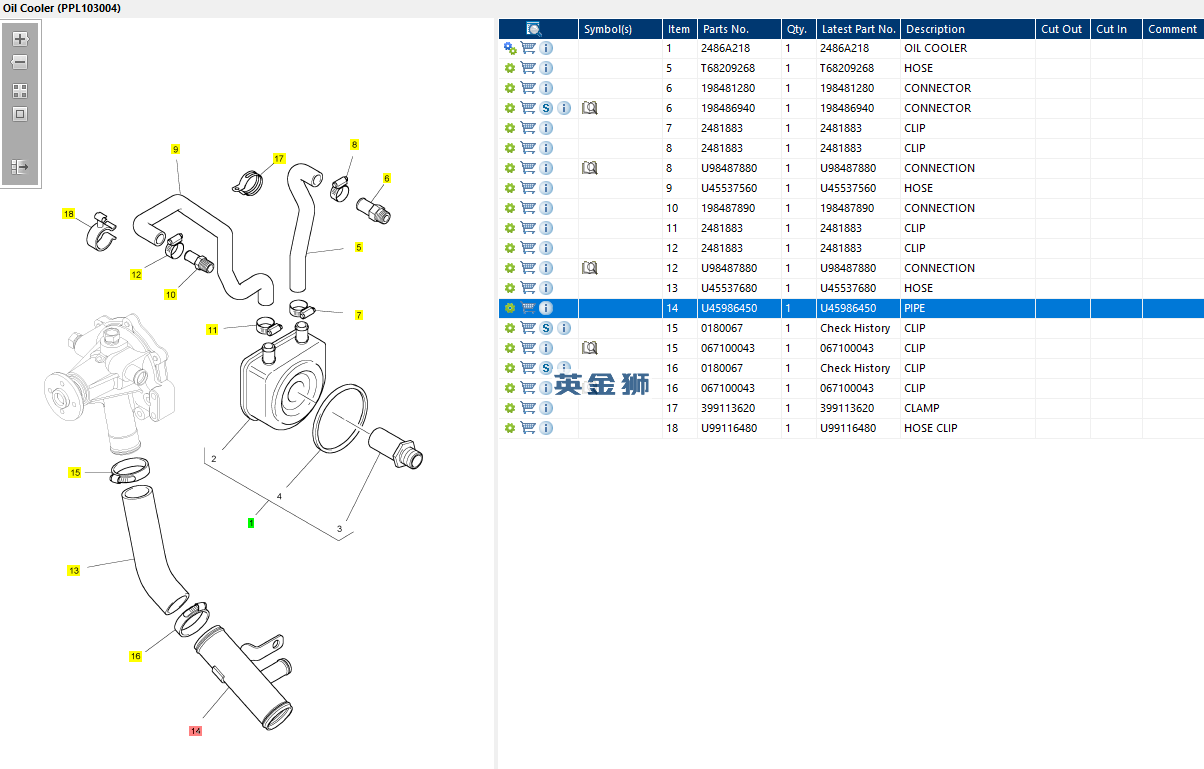The image size is (1204, 769).
Task: Click green gear icon on CLAMP 399113620 row
Action: [x=510, y=408]
